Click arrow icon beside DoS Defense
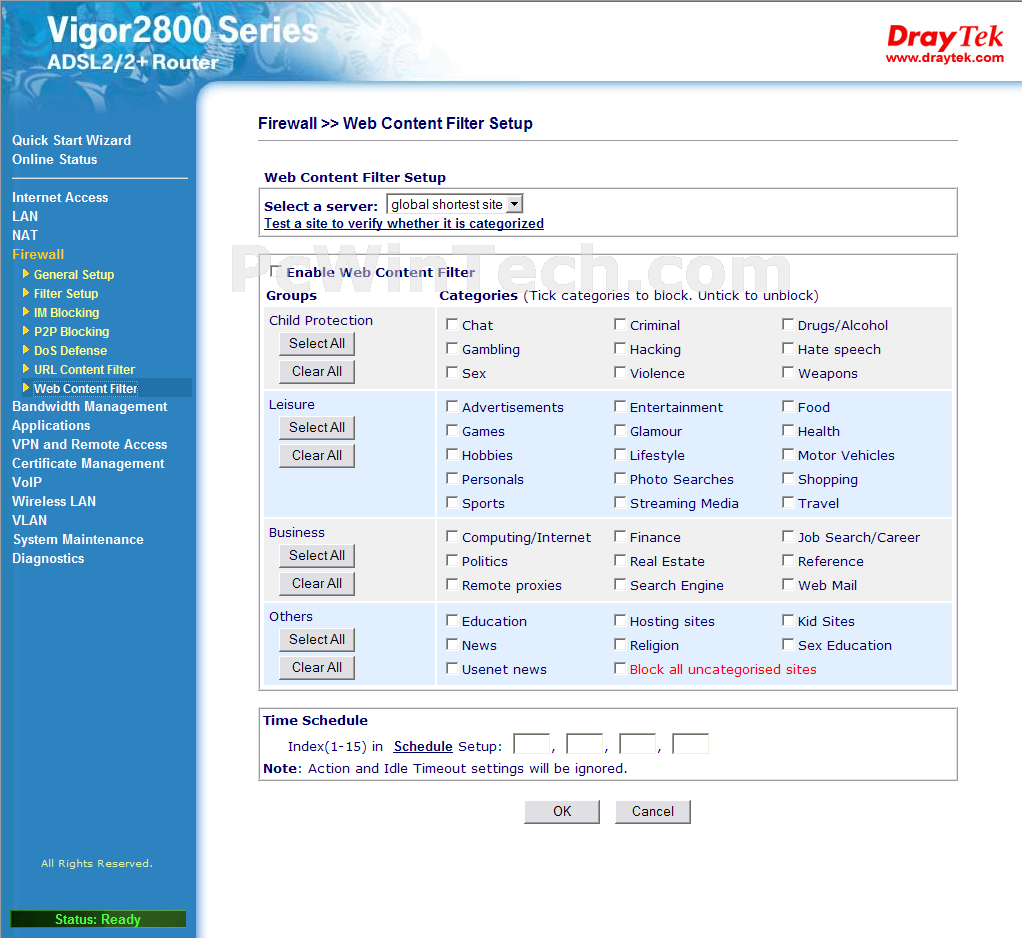The image size is (1022, 938). point(26,349)
